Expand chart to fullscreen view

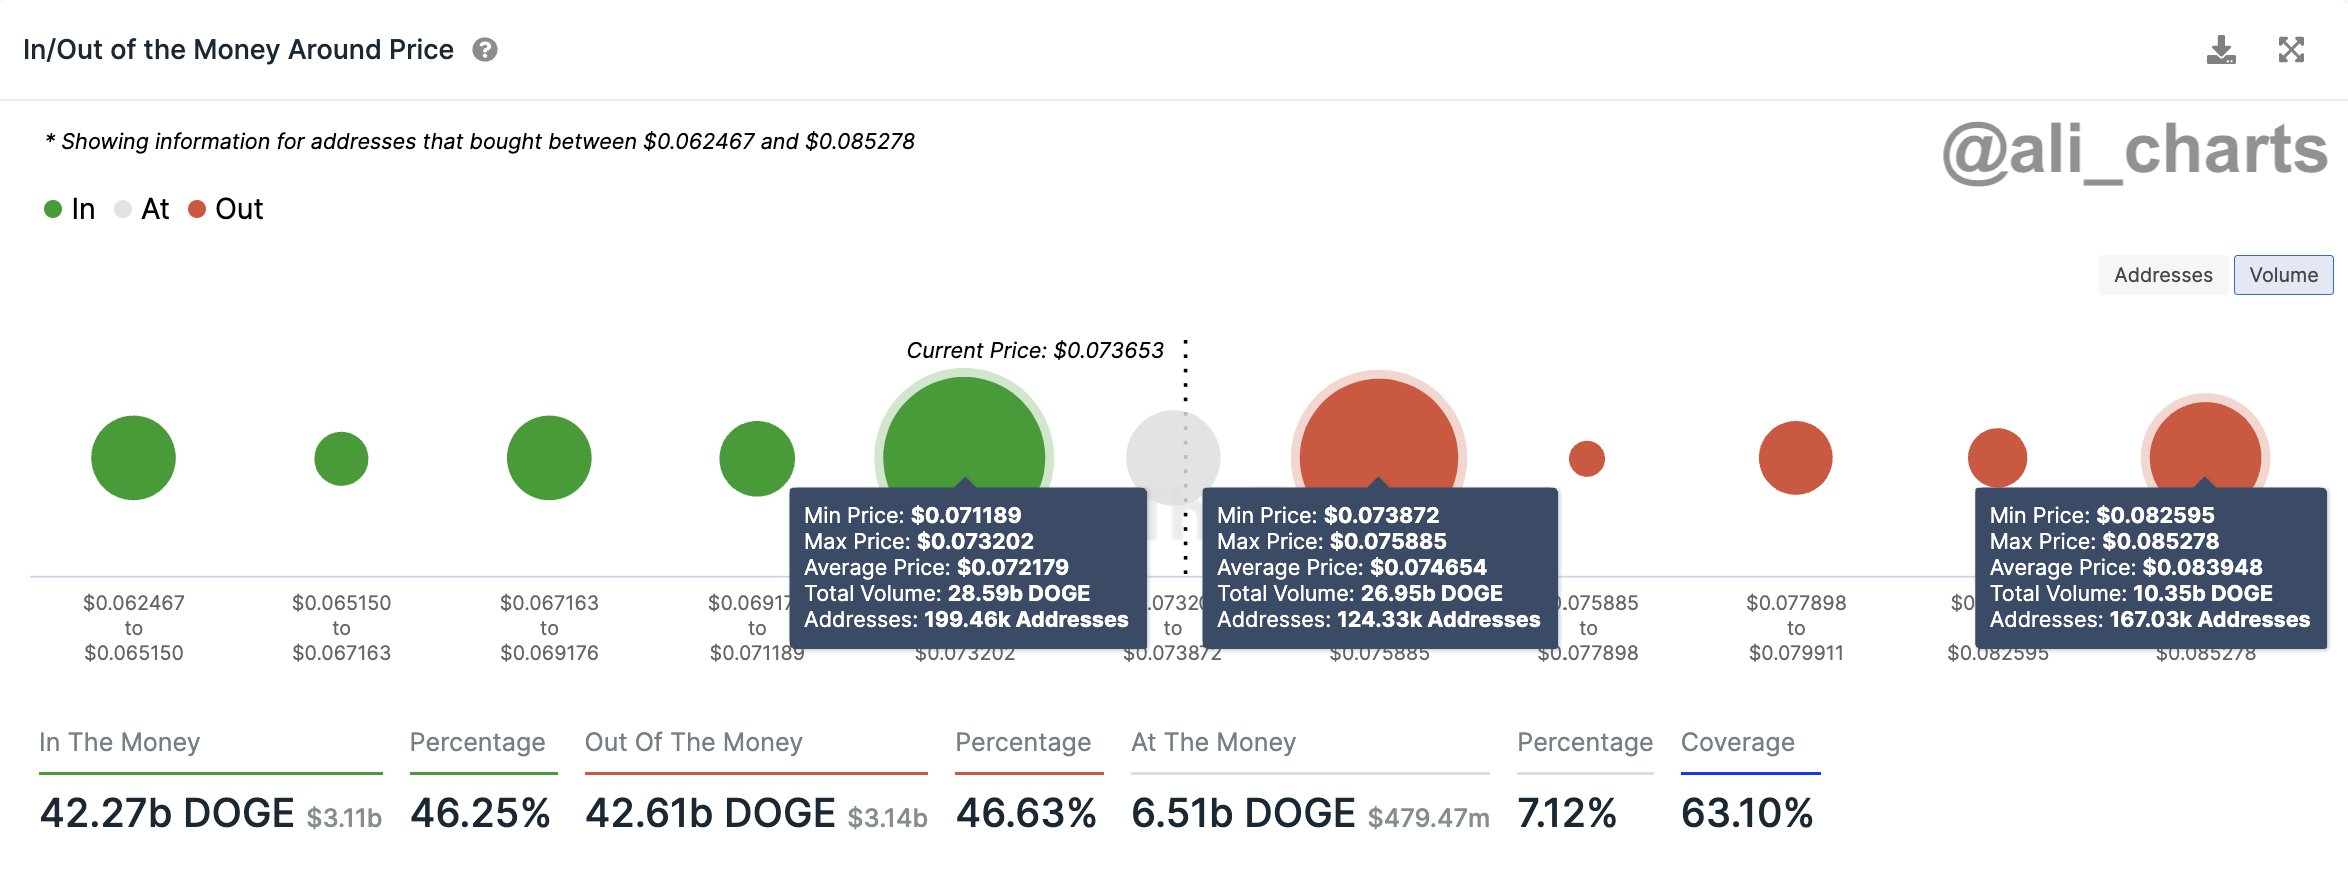(x=2291, y=50)
